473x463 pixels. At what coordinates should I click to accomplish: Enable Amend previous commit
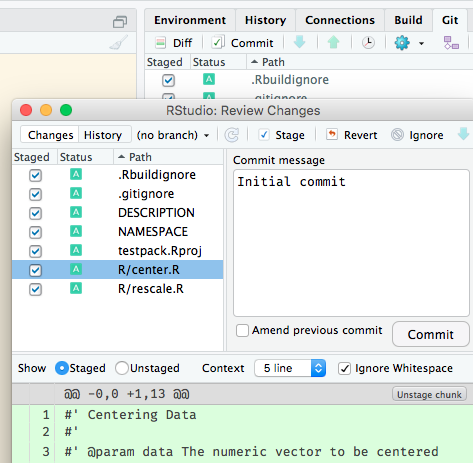tap(242, 331)
